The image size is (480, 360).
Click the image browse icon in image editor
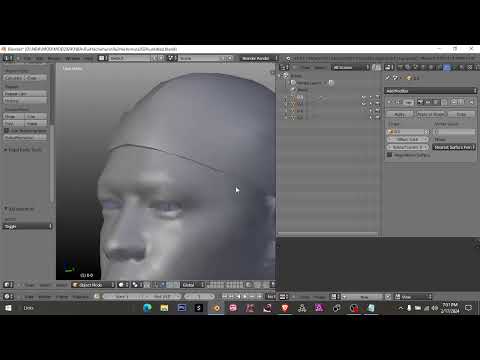click(335, 296)
